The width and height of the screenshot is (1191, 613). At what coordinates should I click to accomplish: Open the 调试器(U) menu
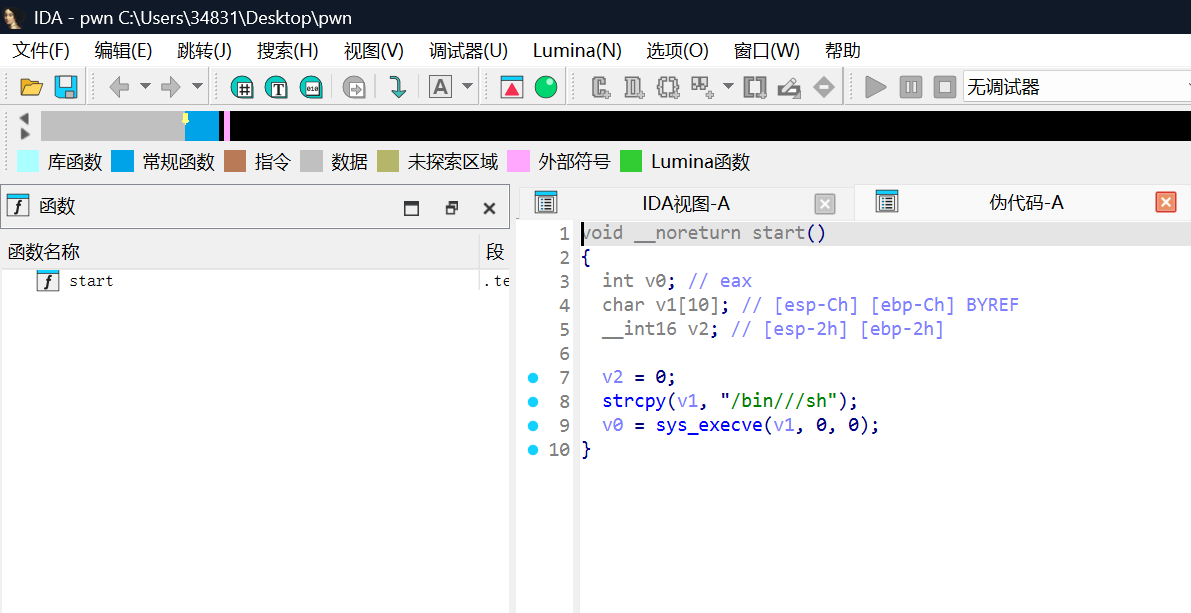pyautogui.click(x=468, y=51)
